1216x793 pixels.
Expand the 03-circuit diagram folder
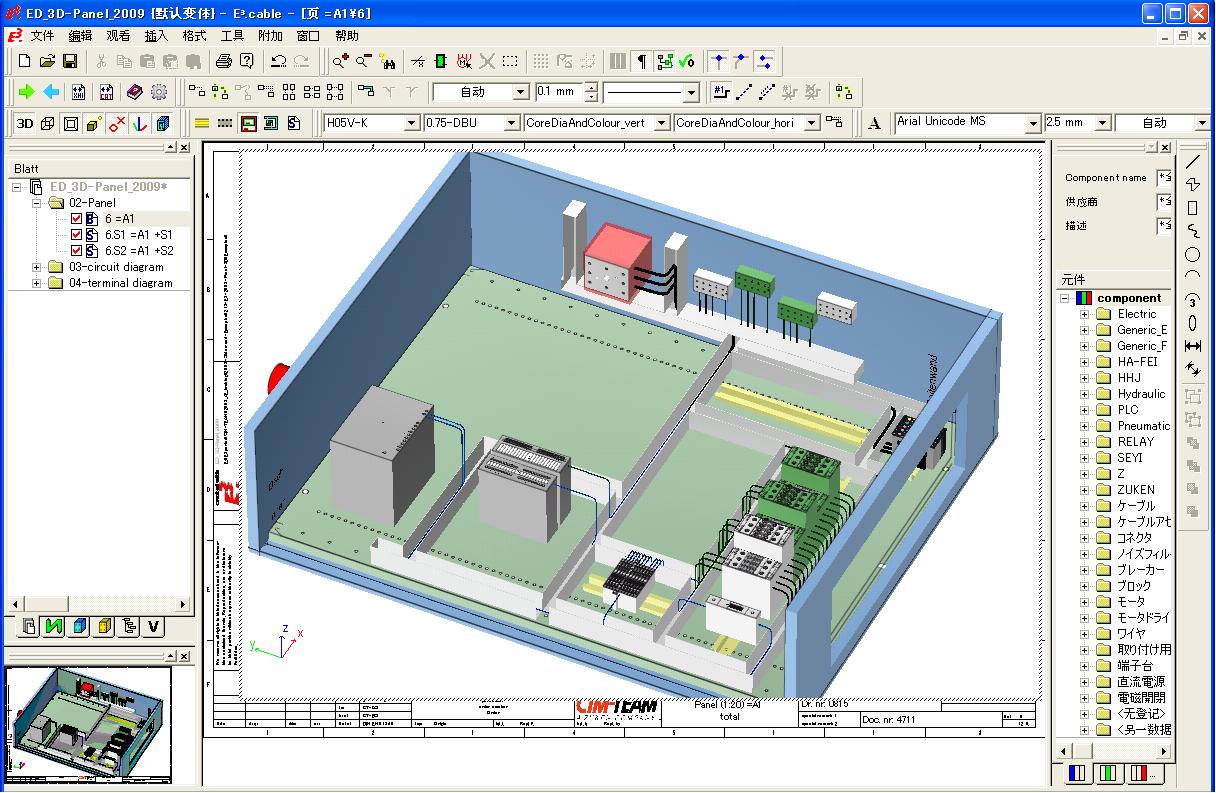pos(38,267)
